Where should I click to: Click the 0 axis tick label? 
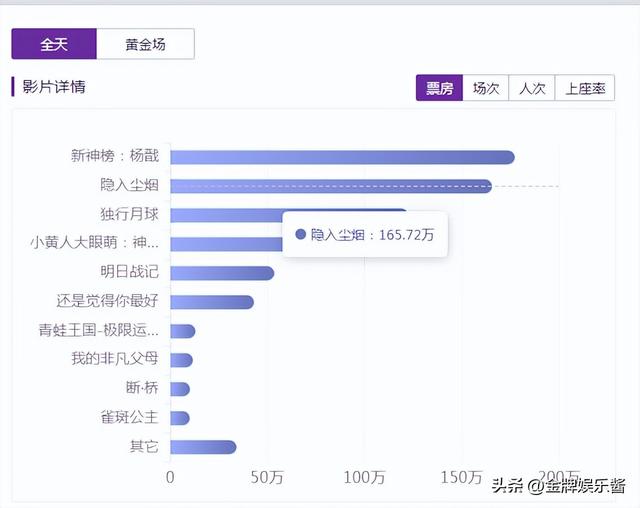point(170,477)
